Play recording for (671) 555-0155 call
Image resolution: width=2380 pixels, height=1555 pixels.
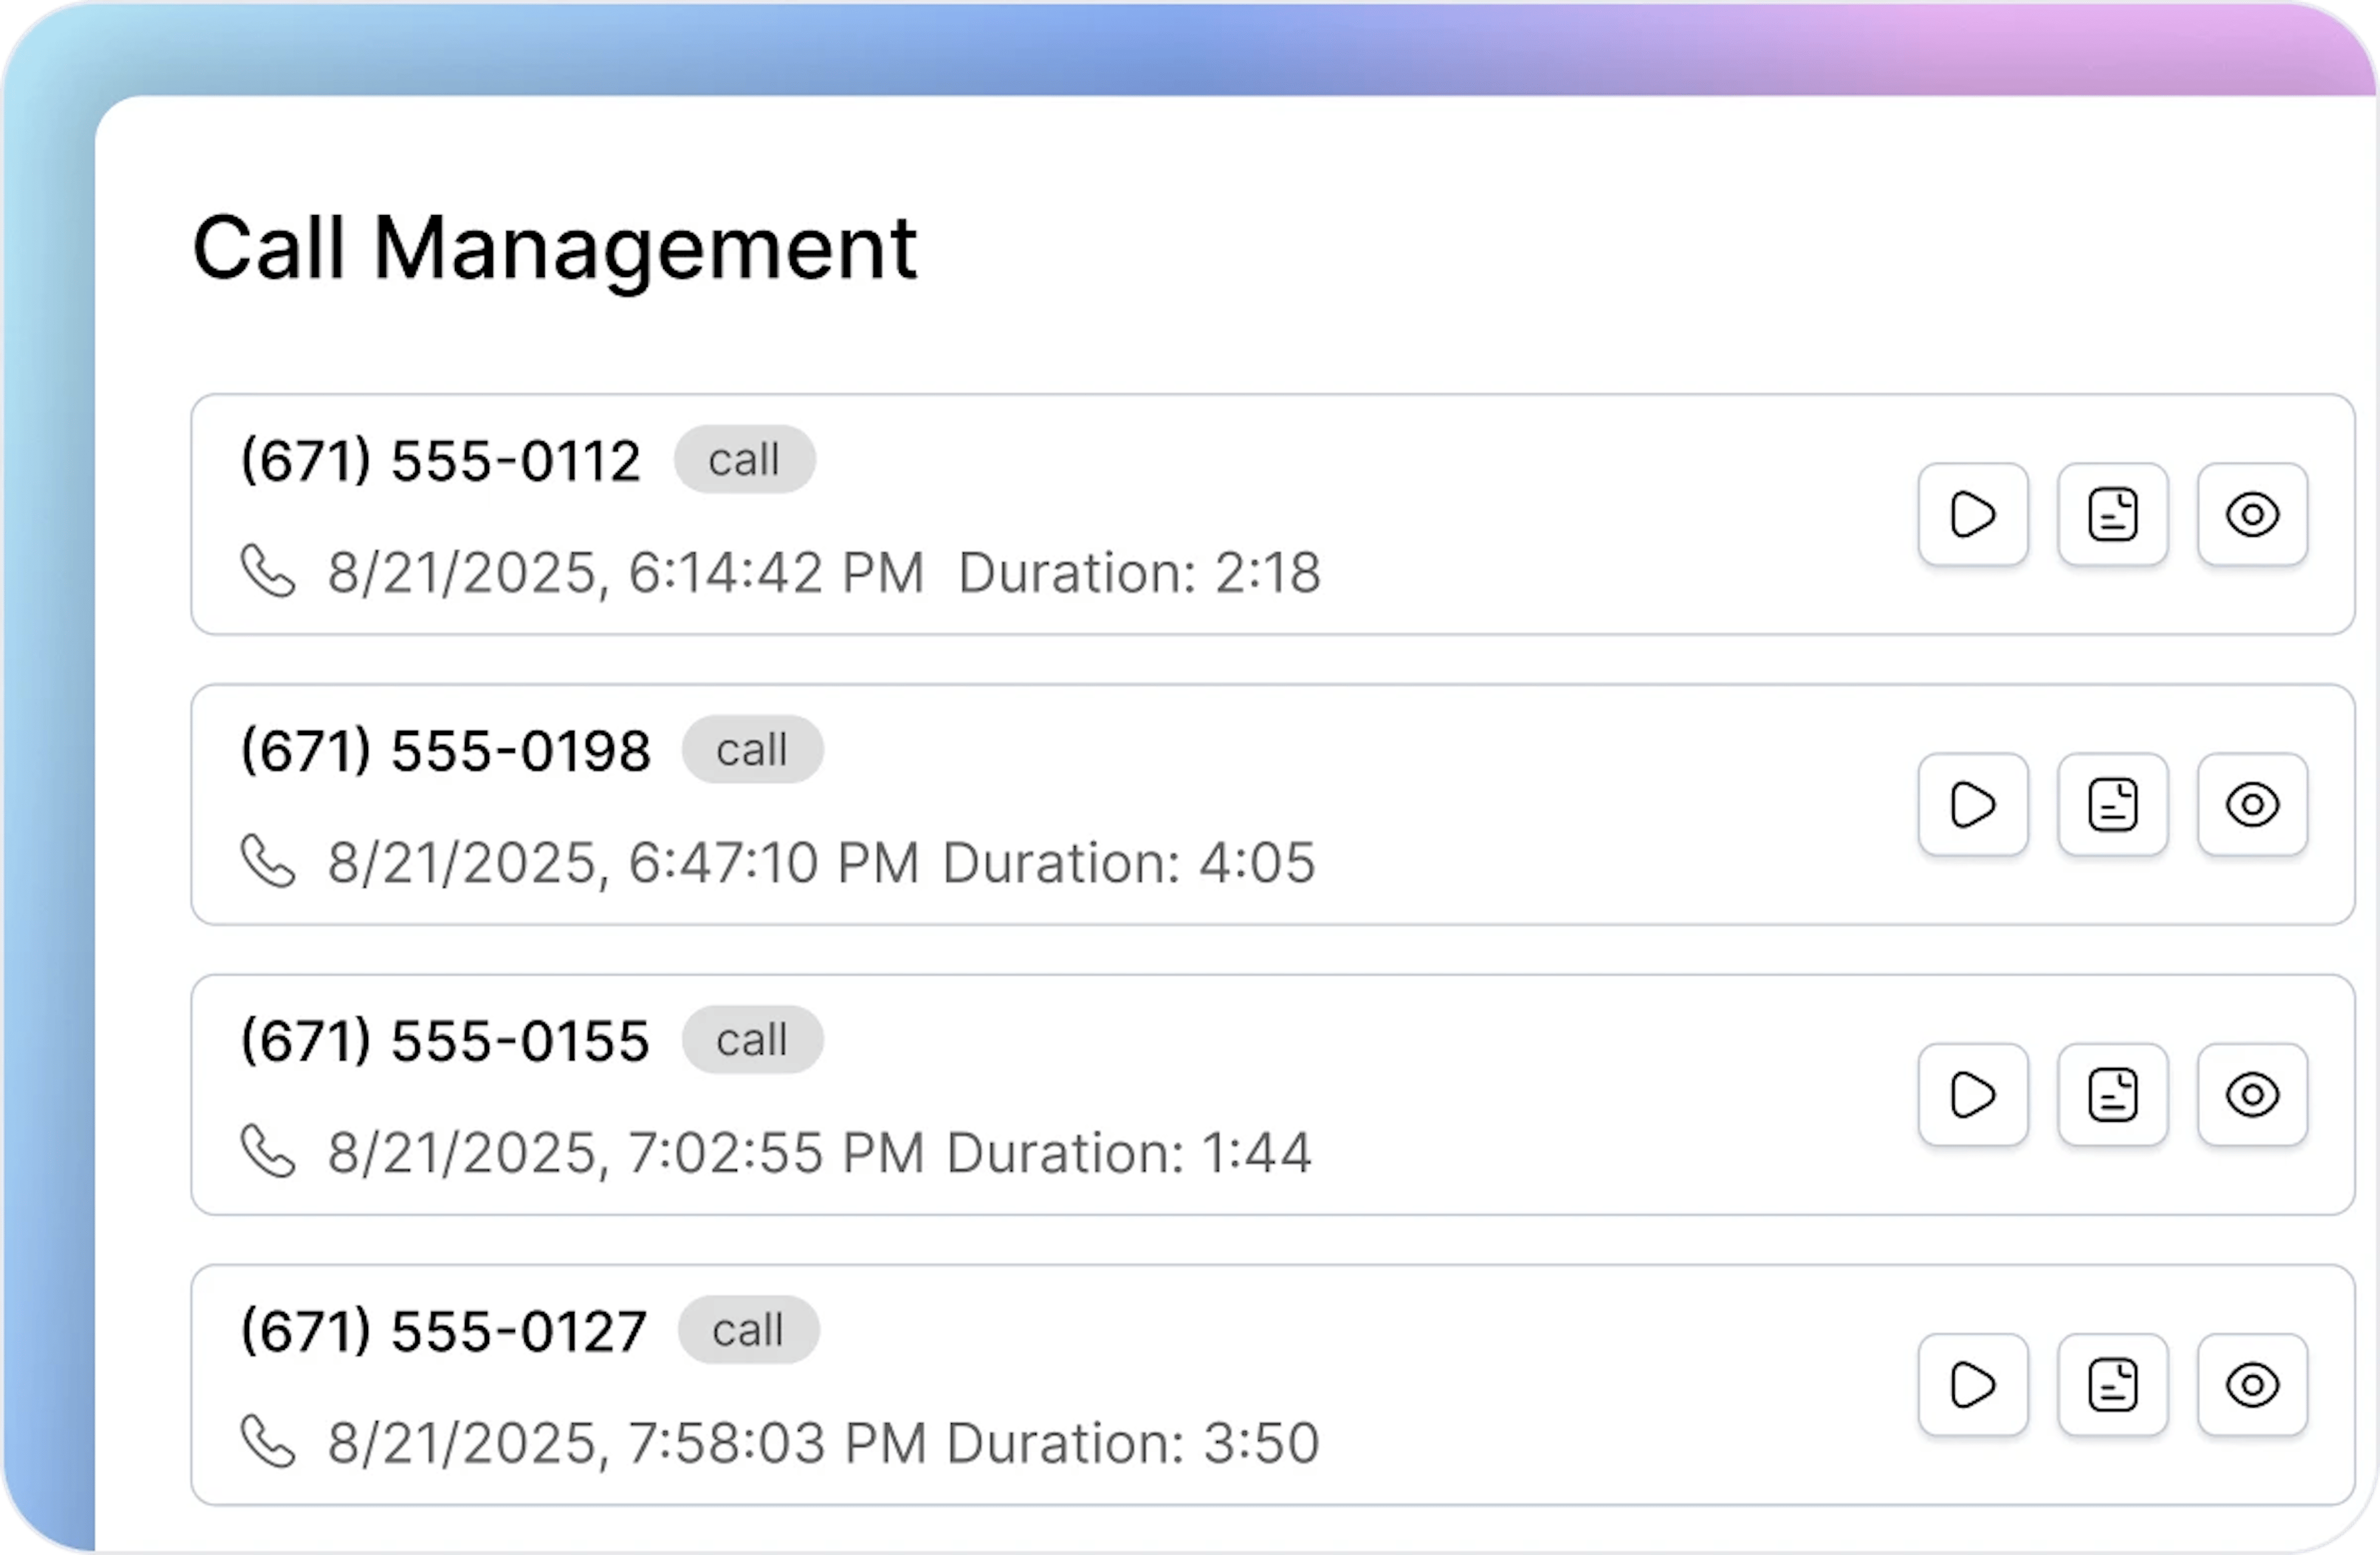click(x=1972, y=1095)
